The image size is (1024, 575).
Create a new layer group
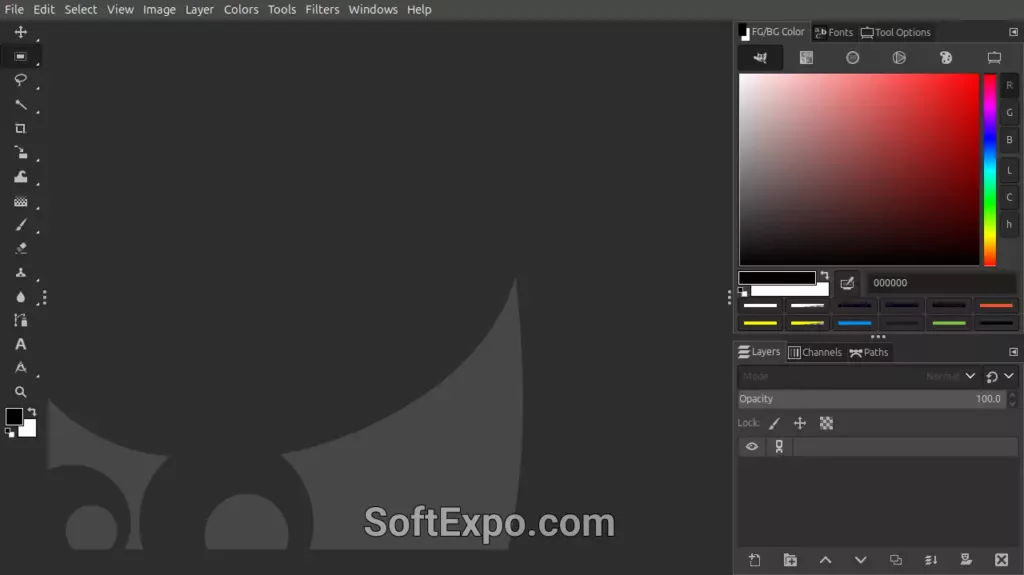[790, 560]
